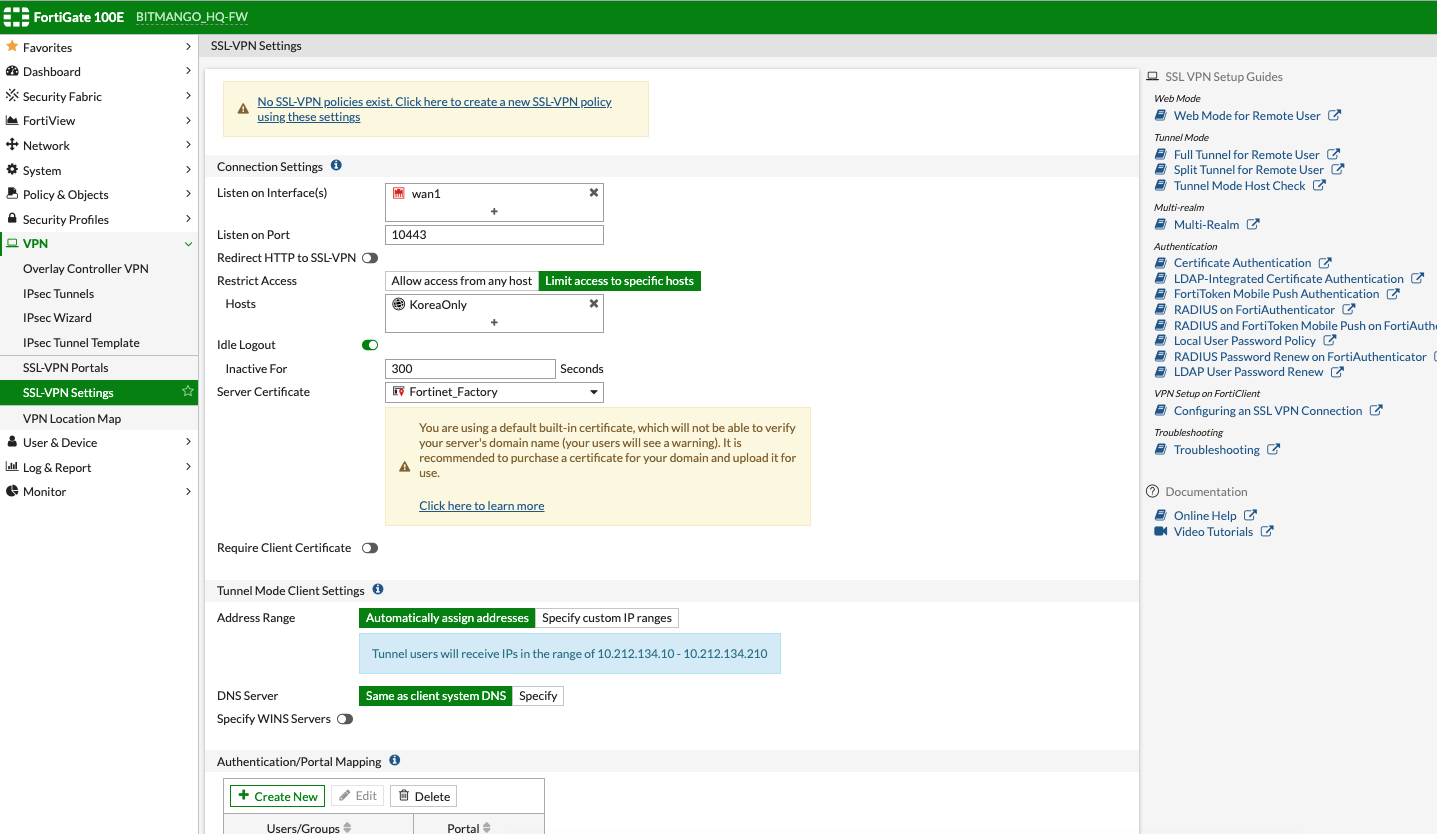Viewport: 1437px width, 834px height.
Task: Click the Documentation question mark icon
Action: [1153, 491]
